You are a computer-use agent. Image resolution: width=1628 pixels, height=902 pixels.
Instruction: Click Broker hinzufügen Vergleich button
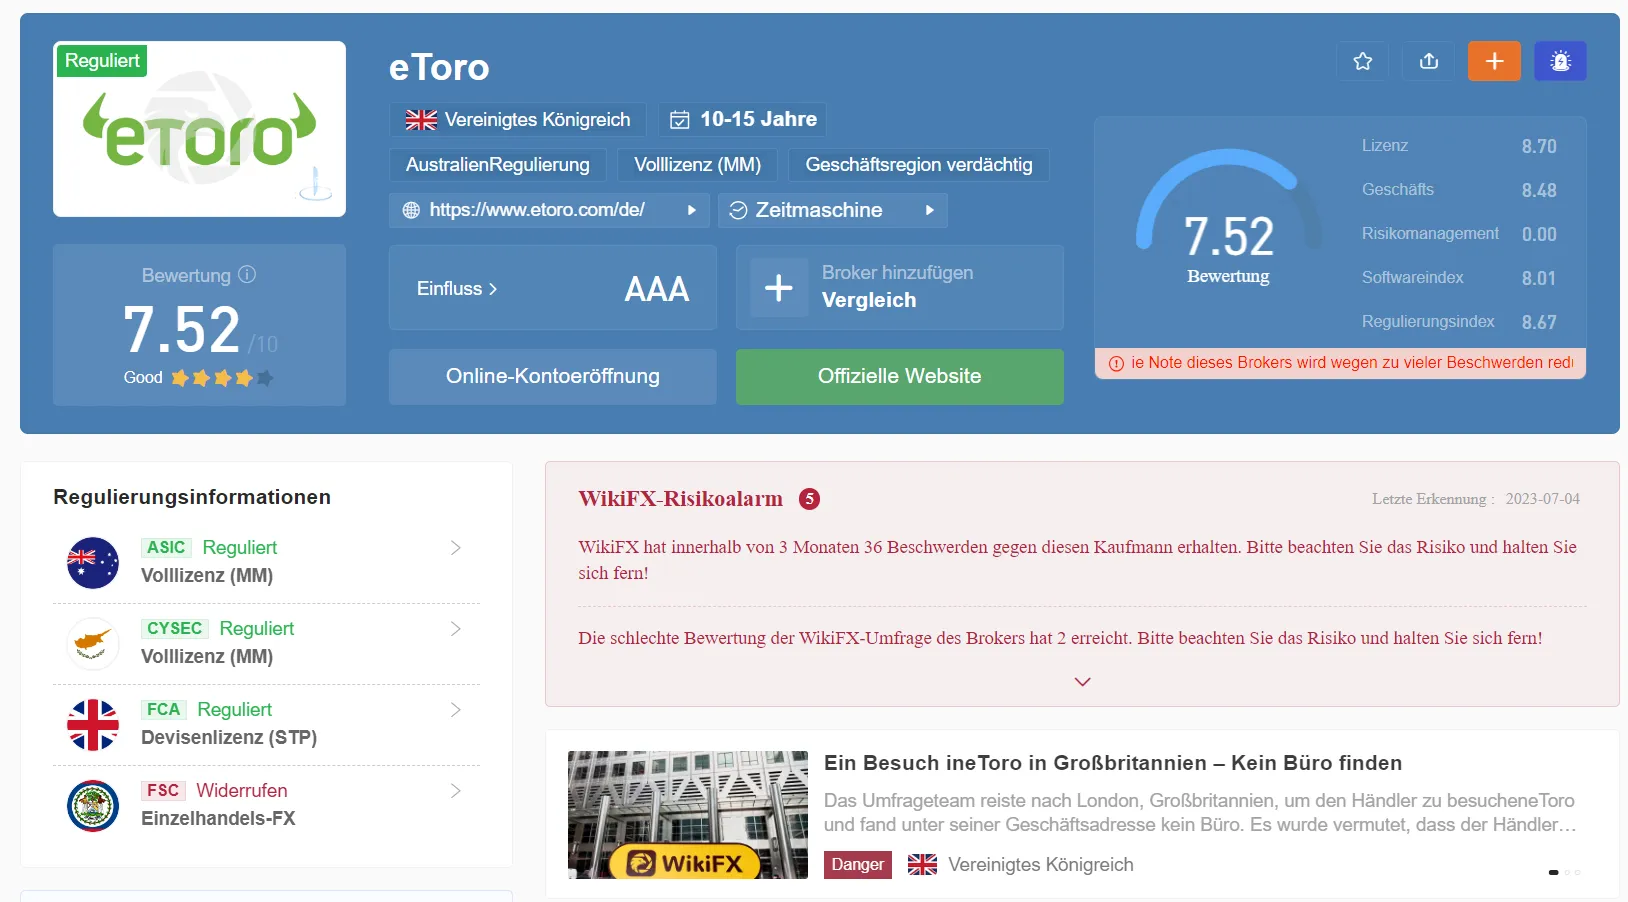coord(900,288)
